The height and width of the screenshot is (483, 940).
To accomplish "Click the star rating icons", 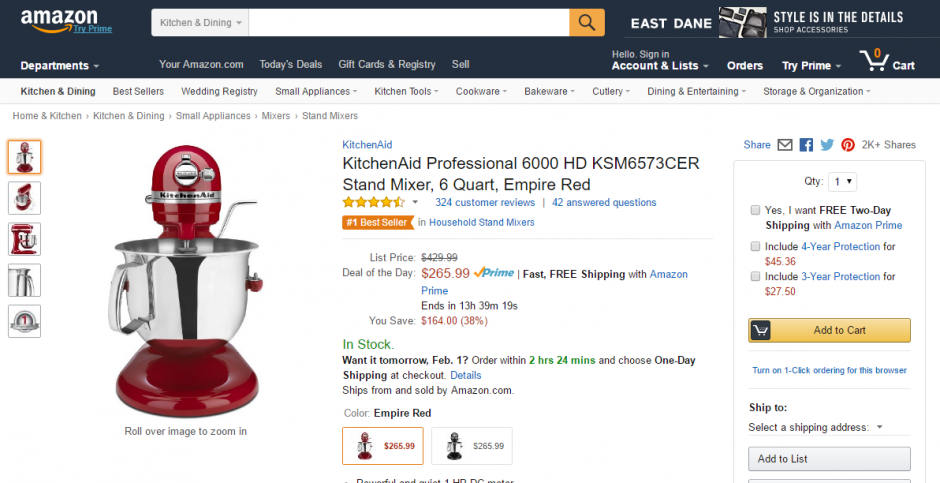I will click(373, 203).
